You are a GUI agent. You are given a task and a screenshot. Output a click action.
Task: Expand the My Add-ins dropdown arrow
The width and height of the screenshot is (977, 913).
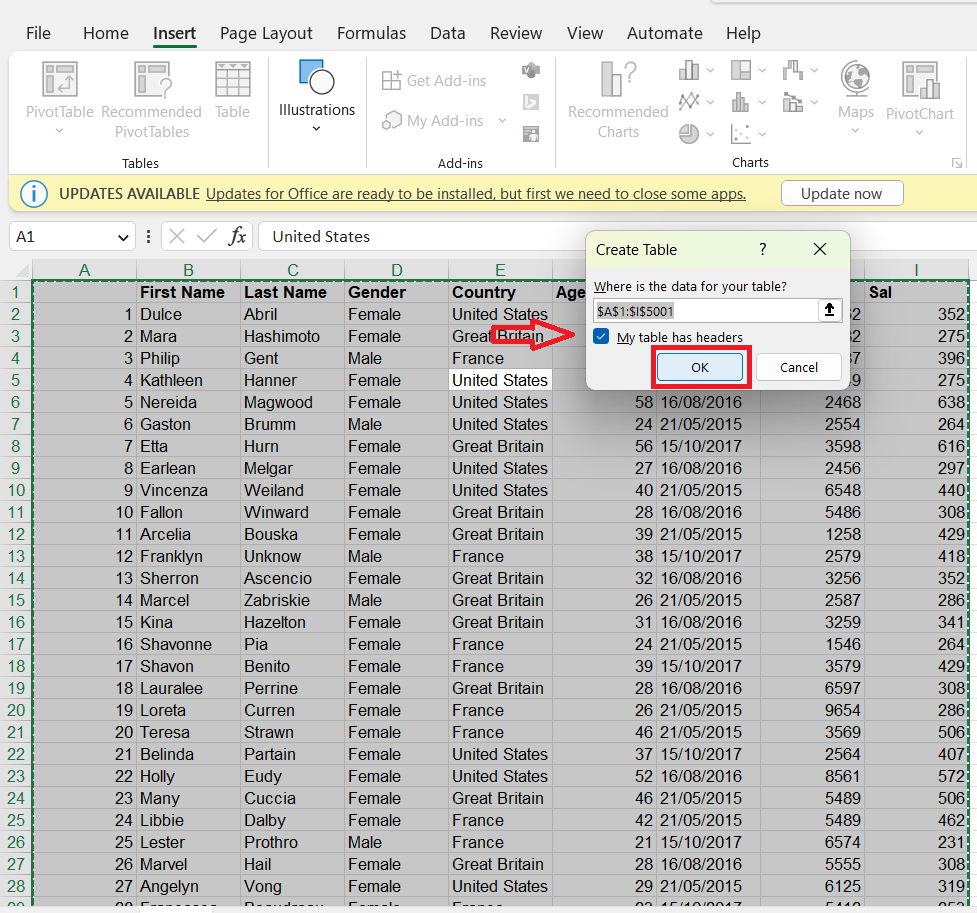tap(502, 120)
